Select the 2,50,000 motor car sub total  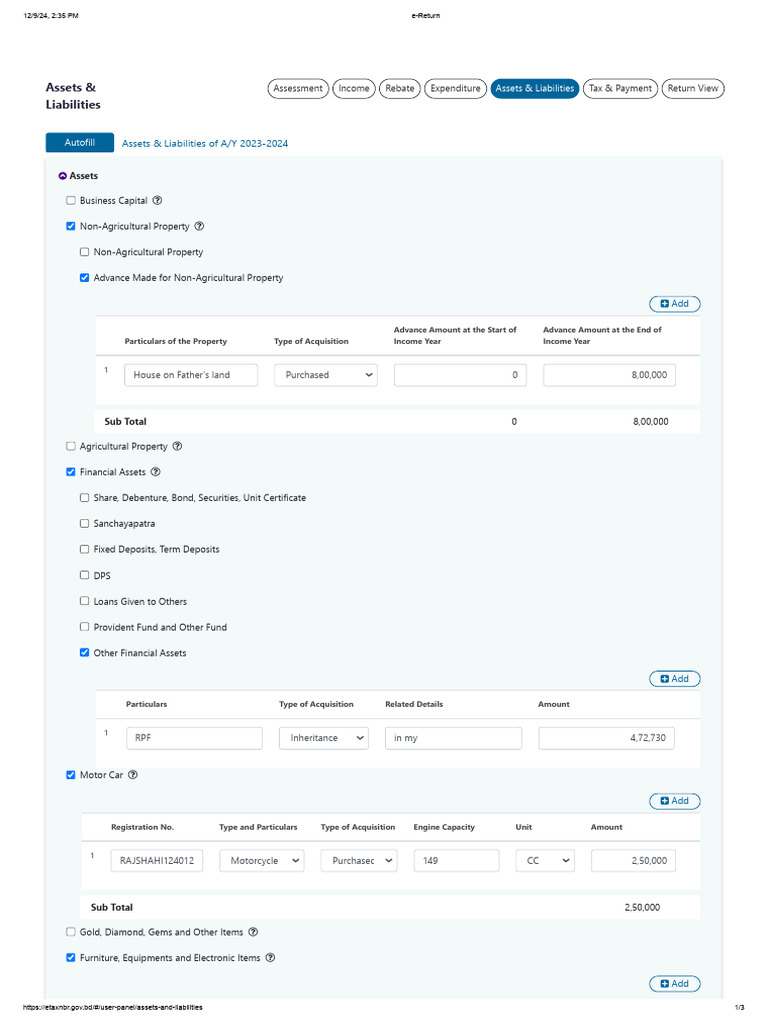coord(642,907)
